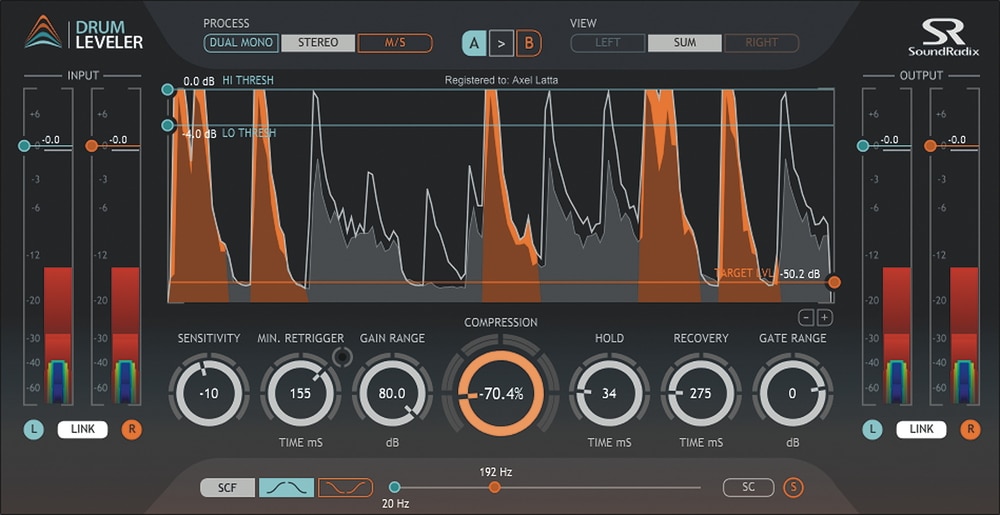Select the input R channel button
Viewport: 1000px width, 515px height.
point(132,430)
